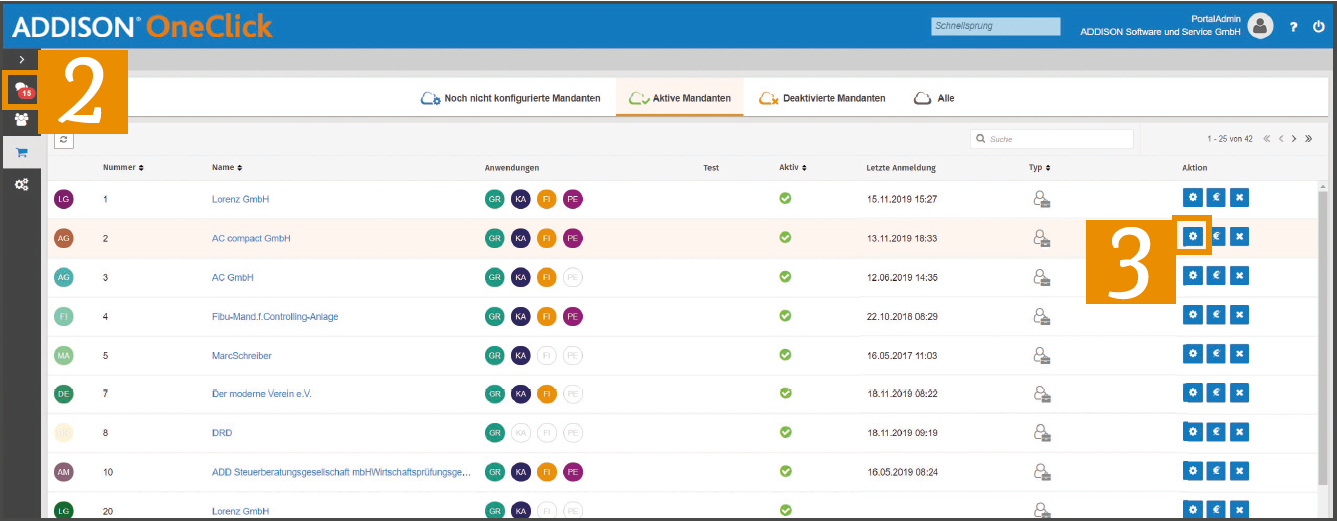Go to the next page of results

tap(1294, 139)
